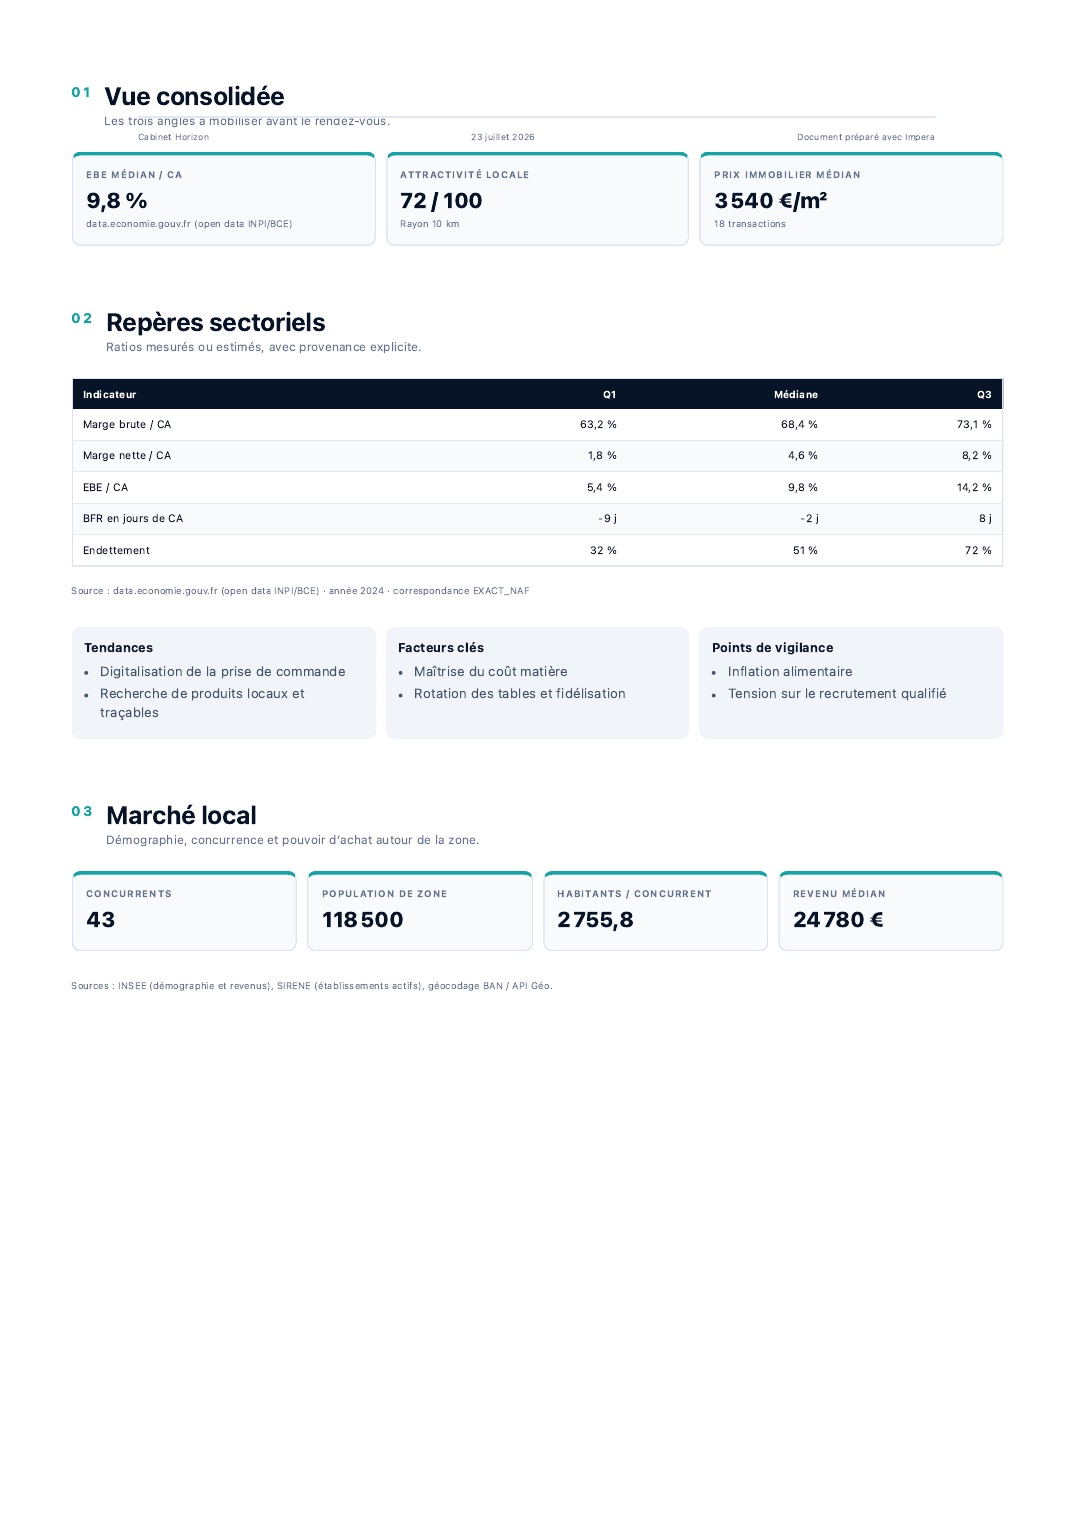Click the 'Marché local' section heading
Screen dimensions: 1075x1521
[181, 815]
